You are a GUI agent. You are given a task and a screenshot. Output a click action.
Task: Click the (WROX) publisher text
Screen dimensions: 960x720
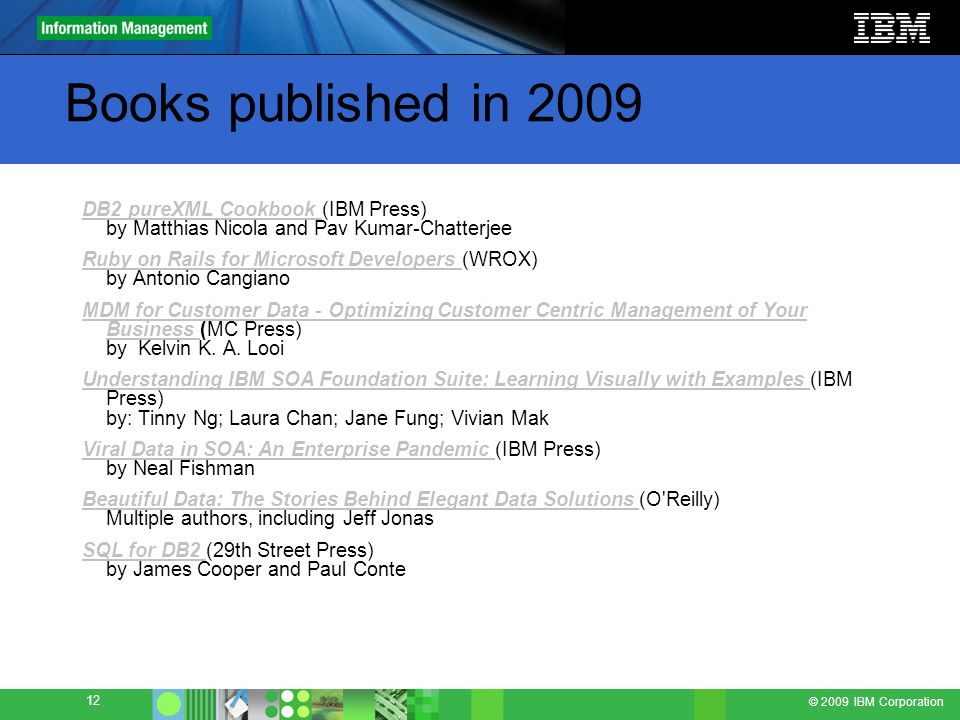pos(500,259)
